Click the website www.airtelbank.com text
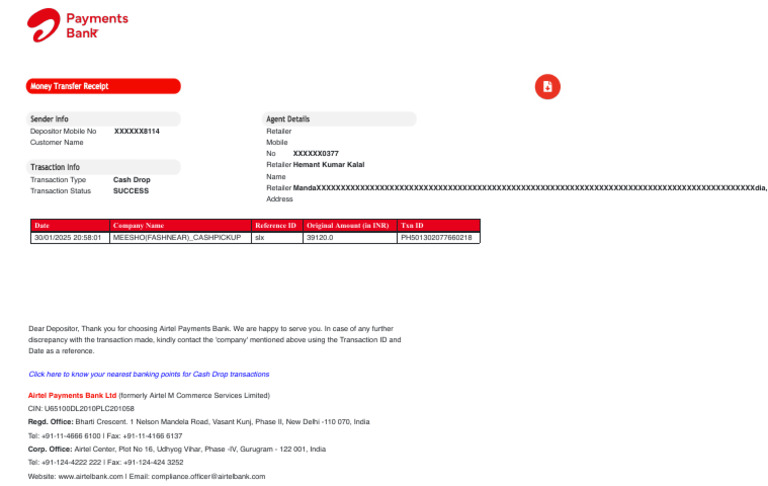Image resolution: width=768 pixels, height=486 pixels. [91, 476]
